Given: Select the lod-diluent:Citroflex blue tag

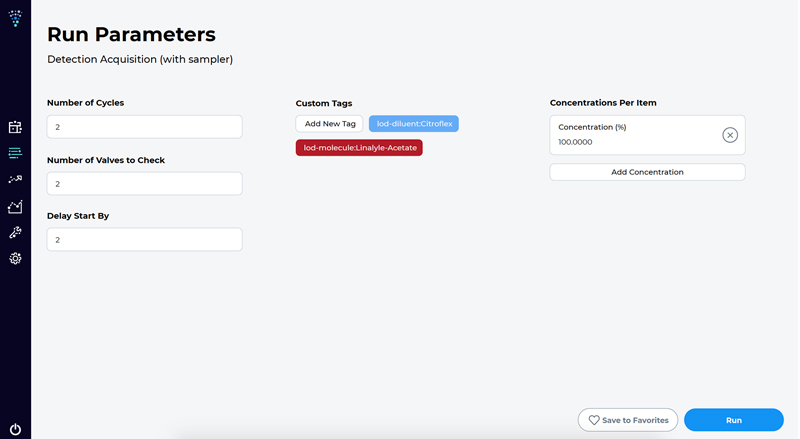Looking at the screenshot, I should pyautogui.click(x=414, y=124).
